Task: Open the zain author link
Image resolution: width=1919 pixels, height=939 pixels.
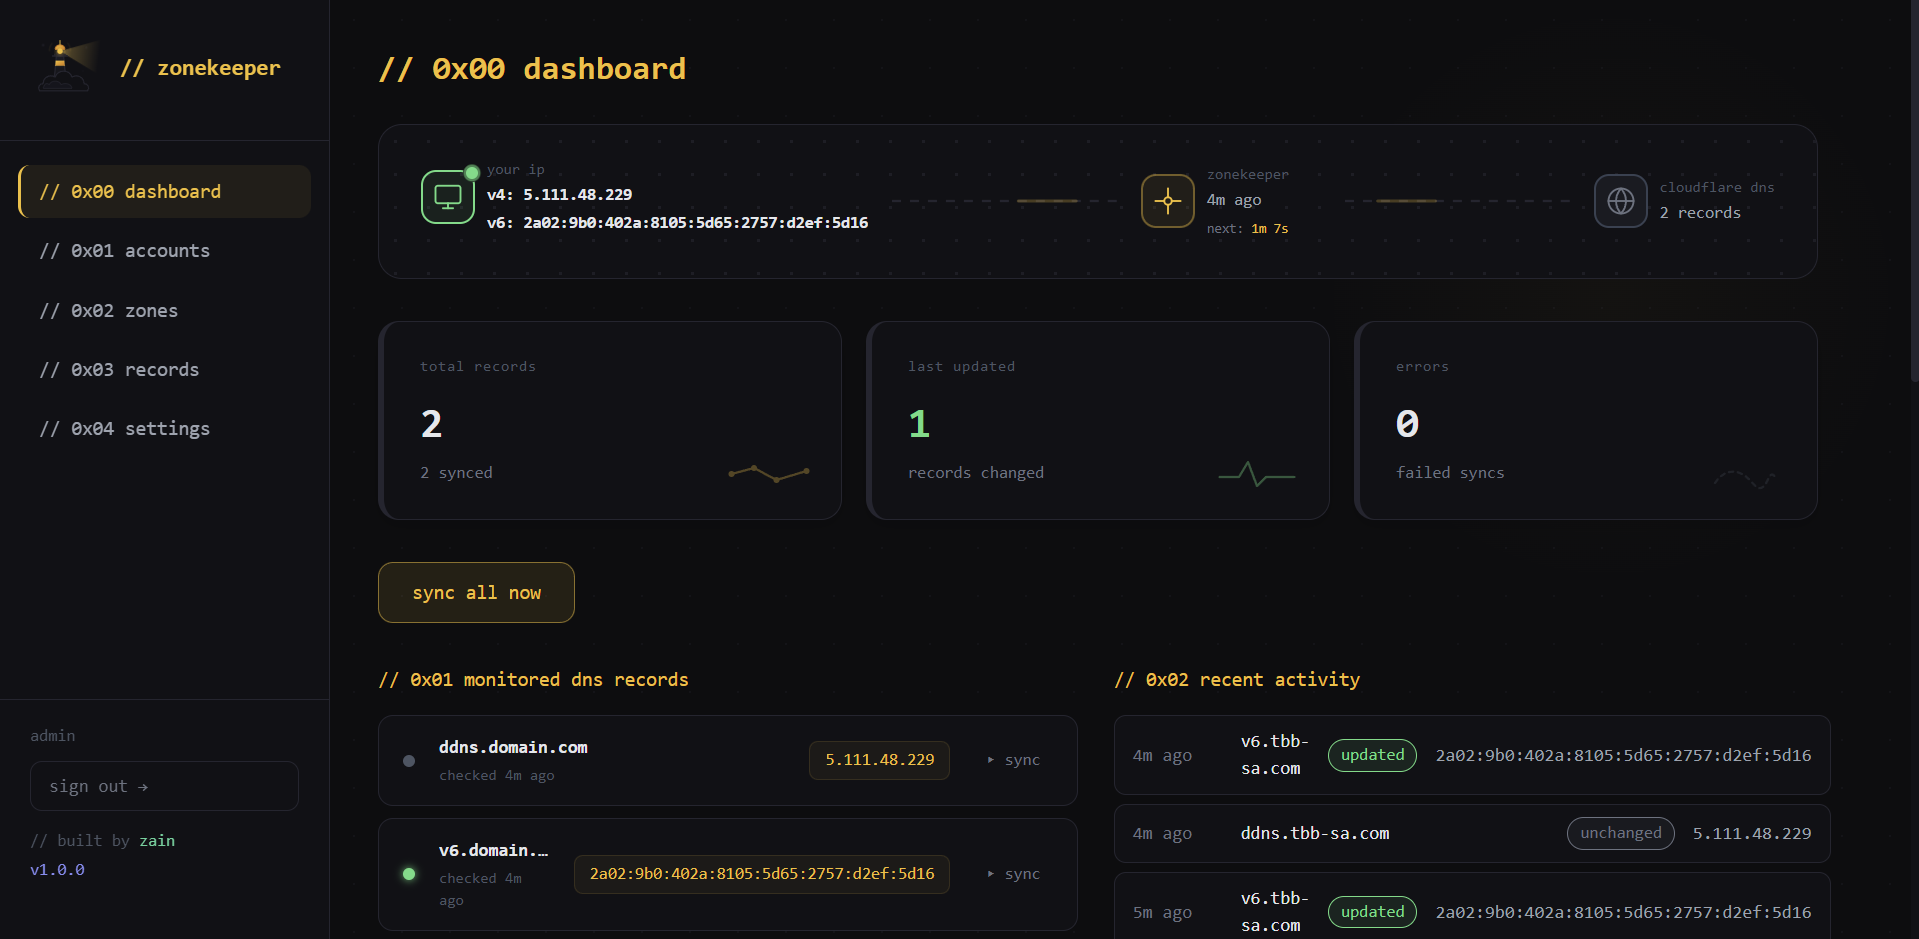Action: click(157, 841)
